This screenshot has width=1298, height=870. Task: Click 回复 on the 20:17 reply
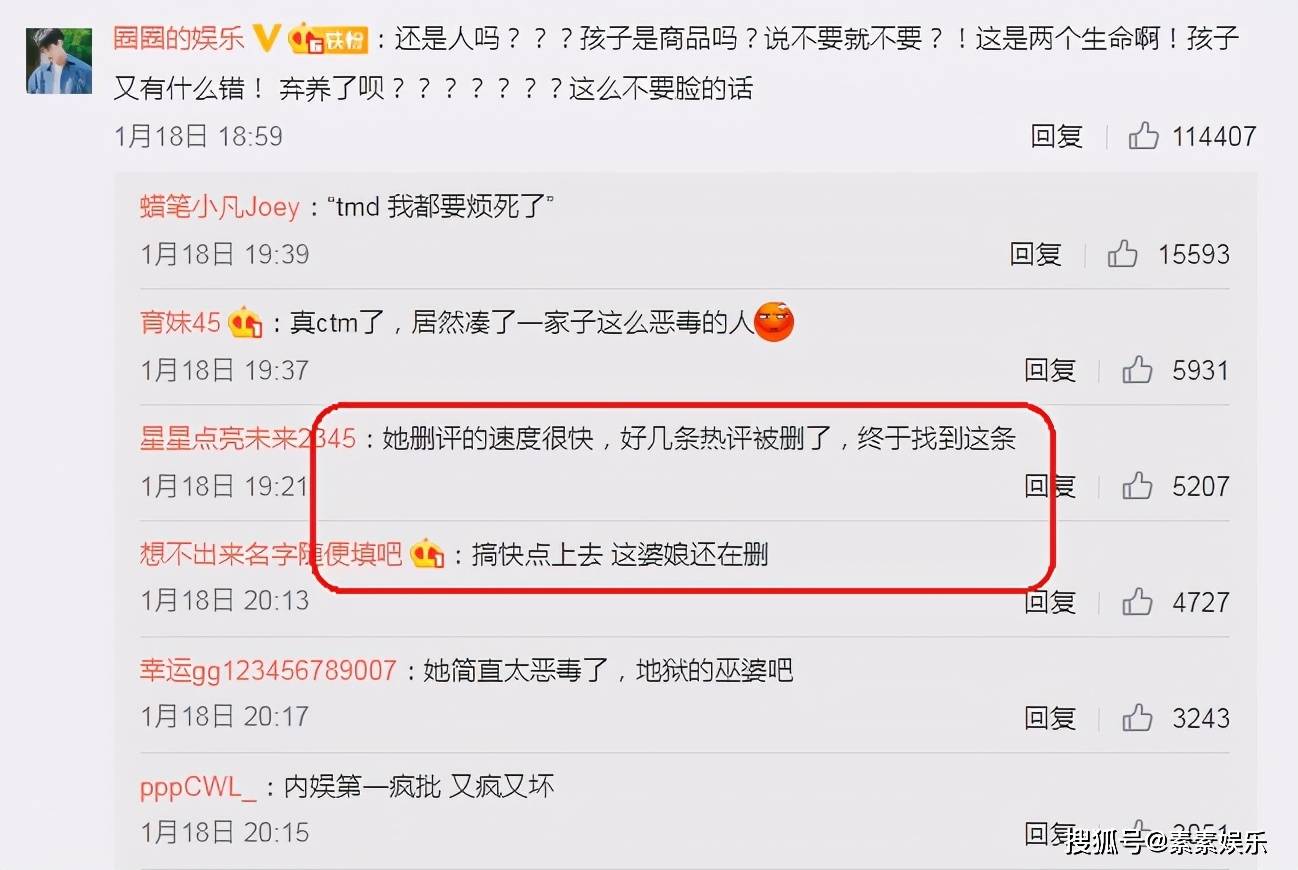(x=1050, y=718)
